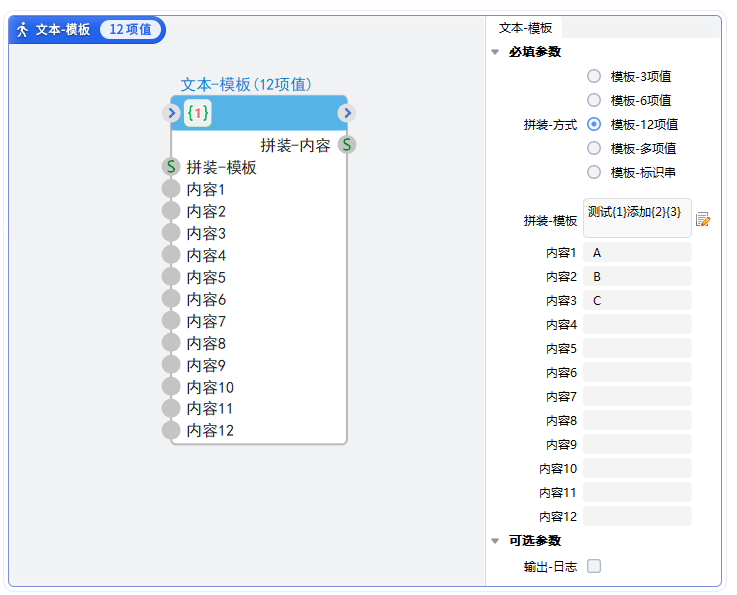Select the 模板-标识串 radio option
Viewport: 737px width, 595px height.
594,172
